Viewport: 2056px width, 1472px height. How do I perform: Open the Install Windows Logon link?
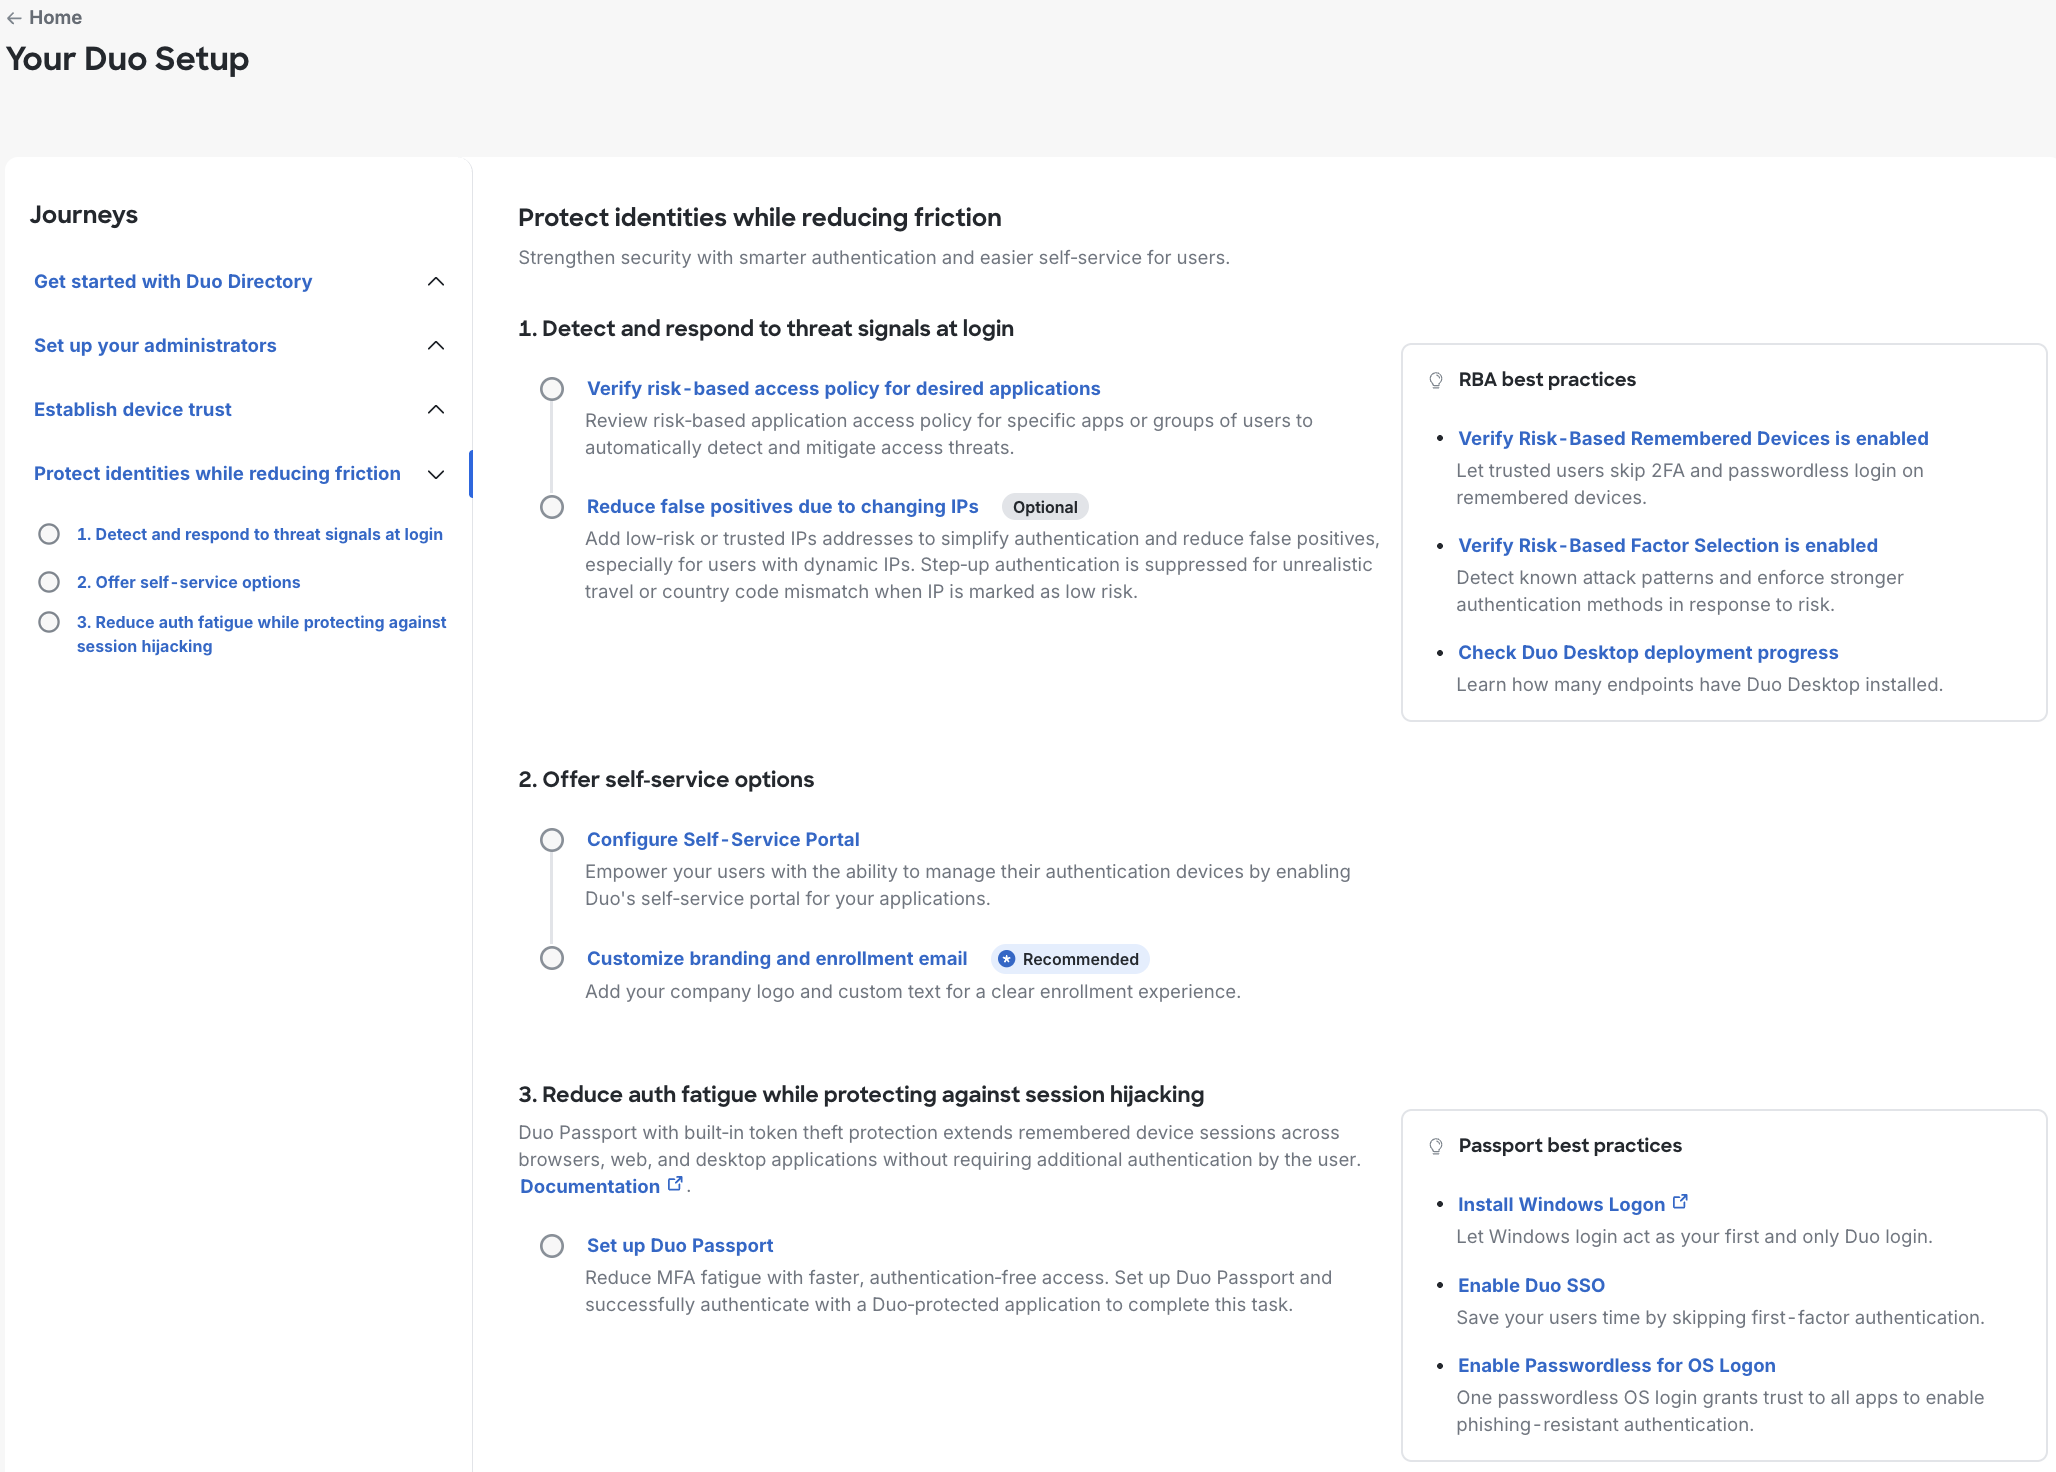coord(1561,1205)
